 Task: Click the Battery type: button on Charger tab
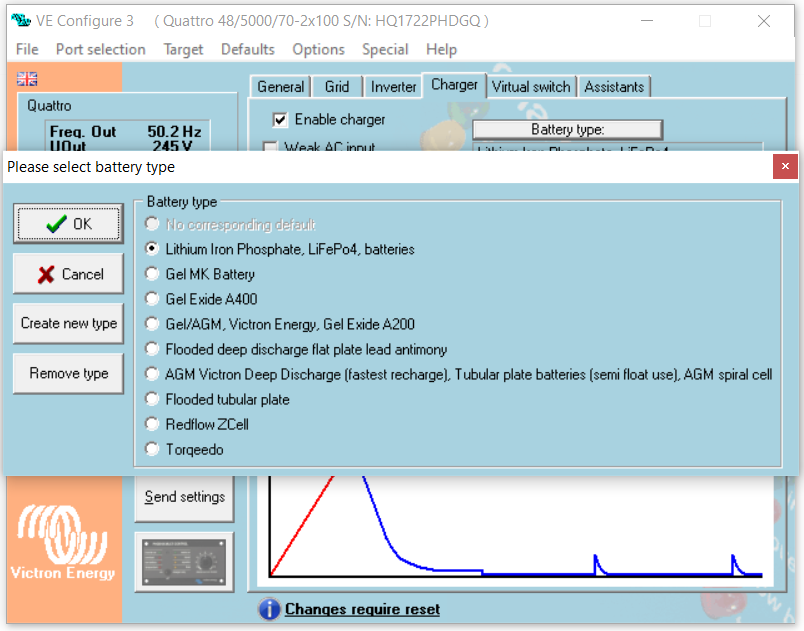point(567,129)
